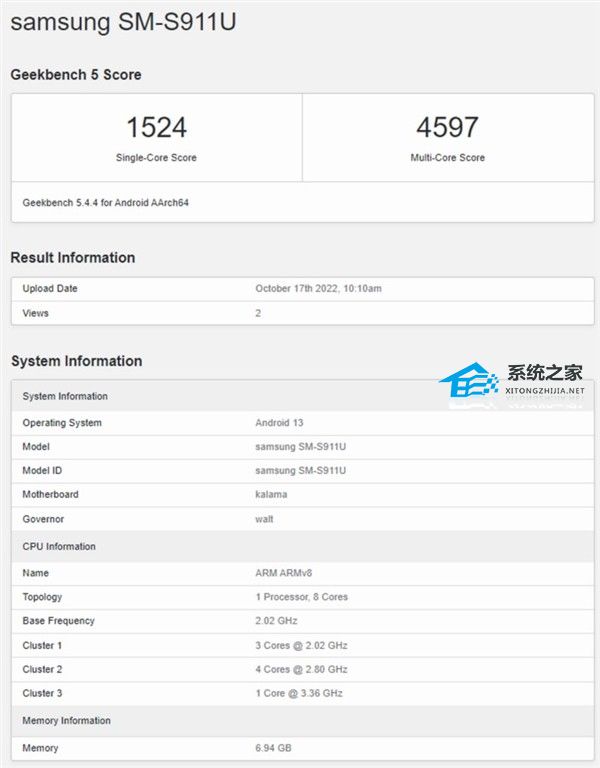This screenshot has width=600, height=768.
Task: Click 'Geekbench 5.4.4 for Android AArch64' text
Action: pos(105,203)
